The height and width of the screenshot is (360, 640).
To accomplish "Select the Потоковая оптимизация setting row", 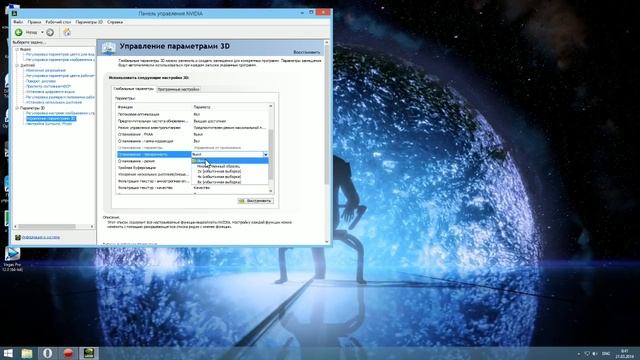I will 192,114.
